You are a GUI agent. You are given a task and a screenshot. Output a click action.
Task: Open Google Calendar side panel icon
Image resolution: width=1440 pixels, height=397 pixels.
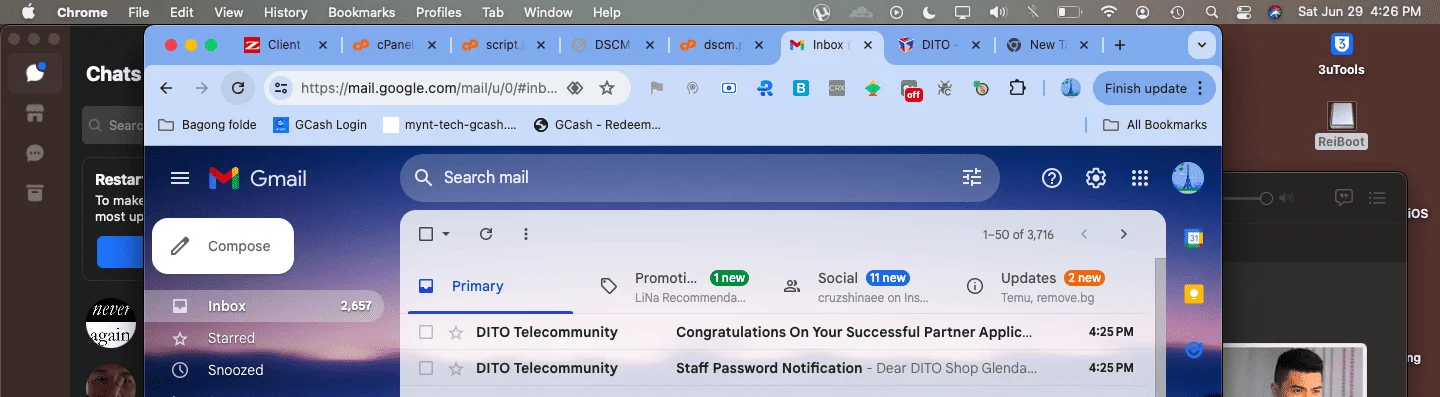(1193, 238)
